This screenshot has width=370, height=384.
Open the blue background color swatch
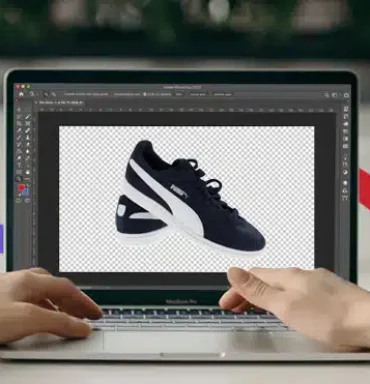26,192
